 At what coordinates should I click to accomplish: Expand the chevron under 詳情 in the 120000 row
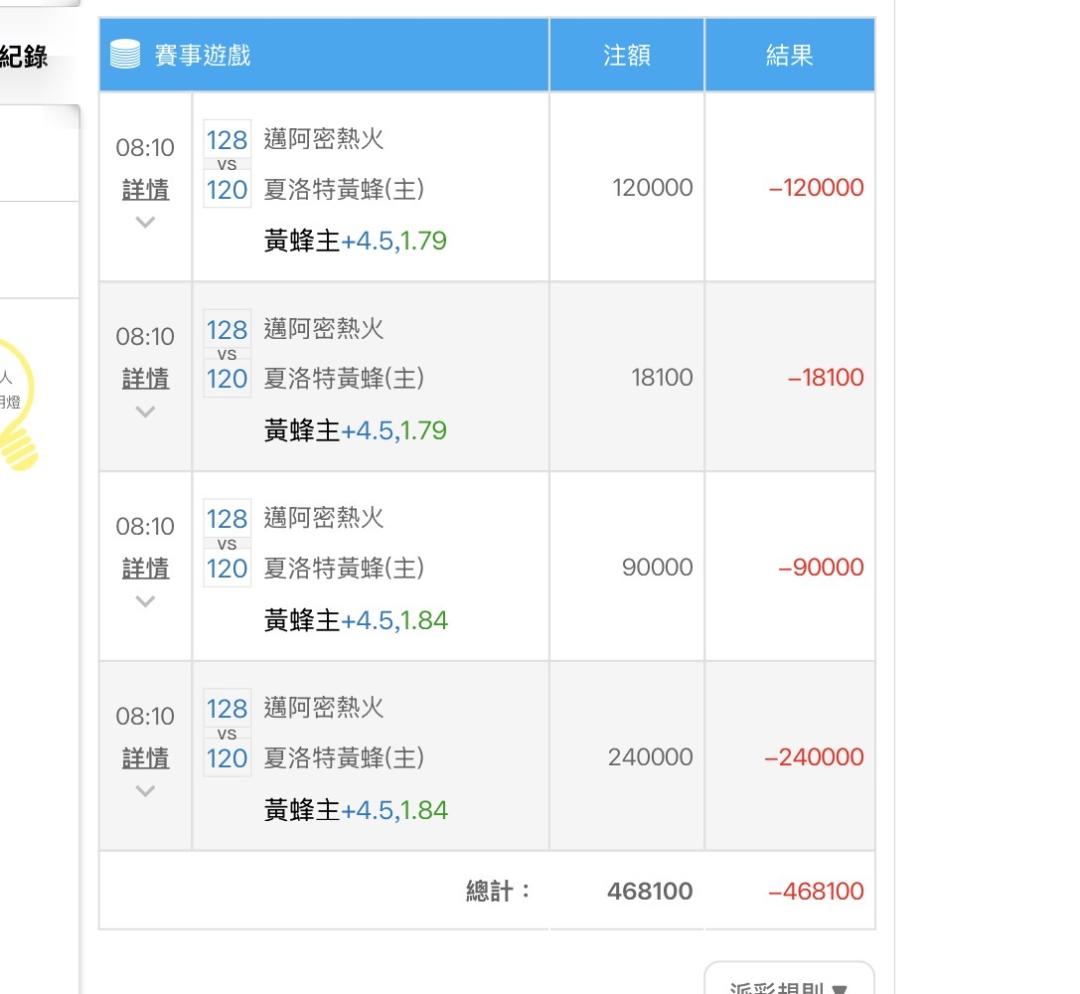click(x=145, y=222)
